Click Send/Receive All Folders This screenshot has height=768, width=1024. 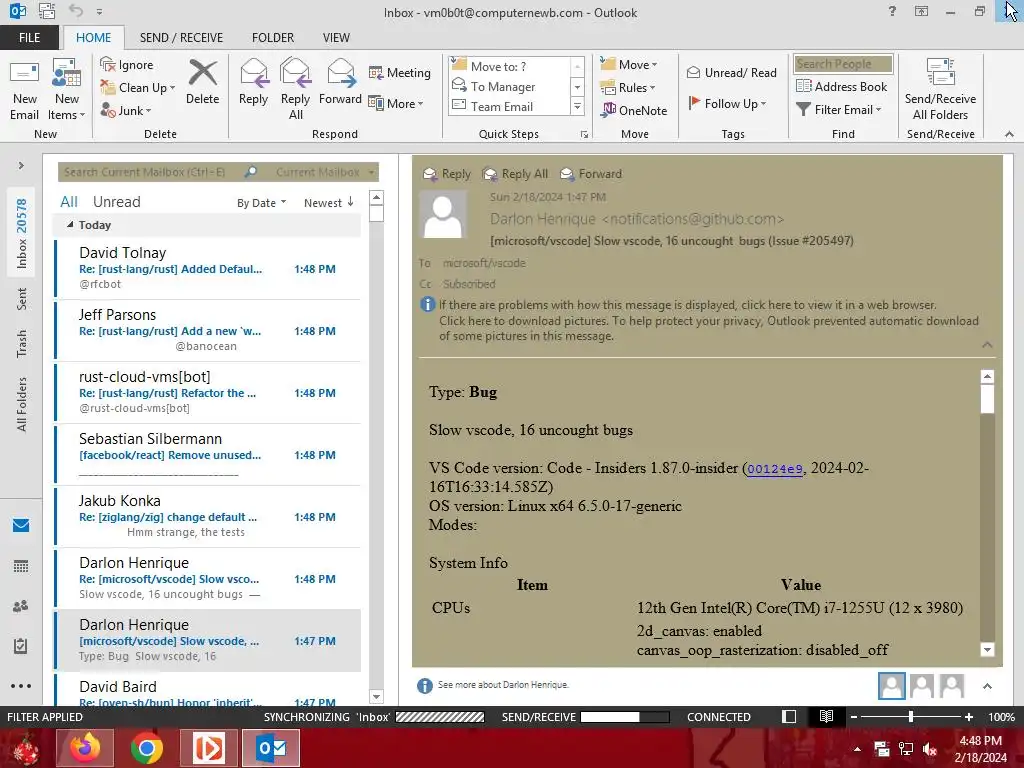click(940, 89)
